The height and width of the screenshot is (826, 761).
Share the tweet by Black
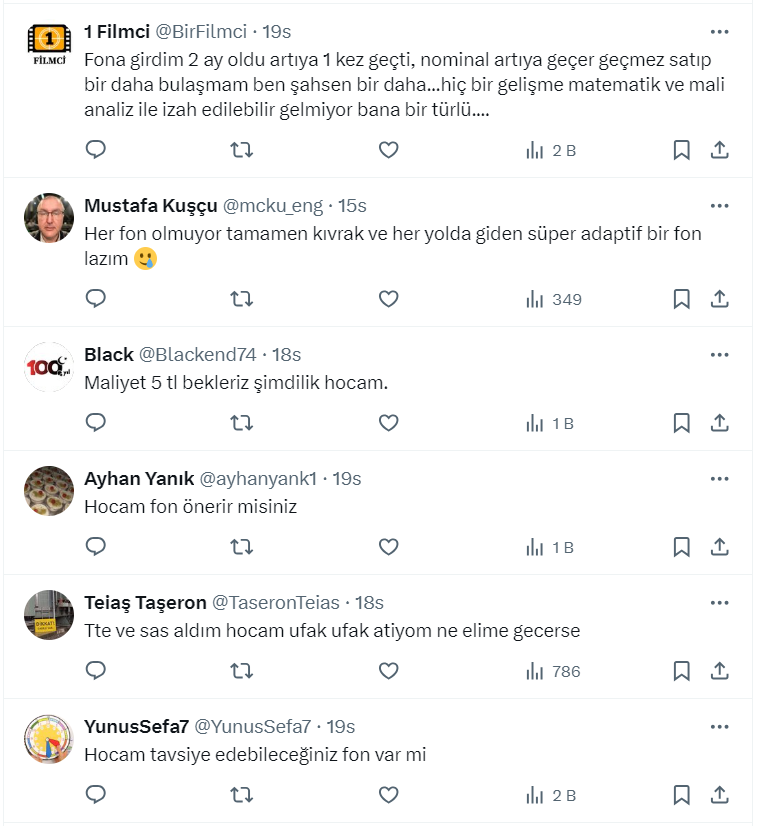tap(719, 423)
